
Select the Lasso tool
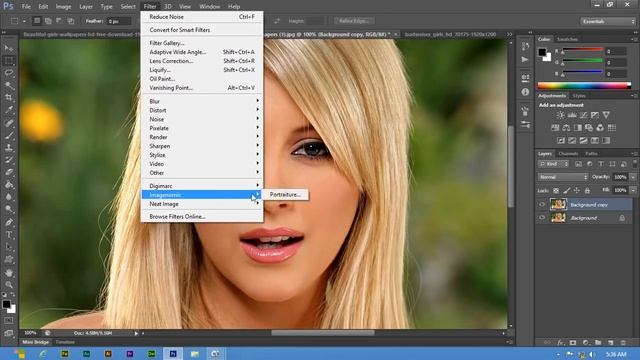pyautogui.click(x=9, y=73)
